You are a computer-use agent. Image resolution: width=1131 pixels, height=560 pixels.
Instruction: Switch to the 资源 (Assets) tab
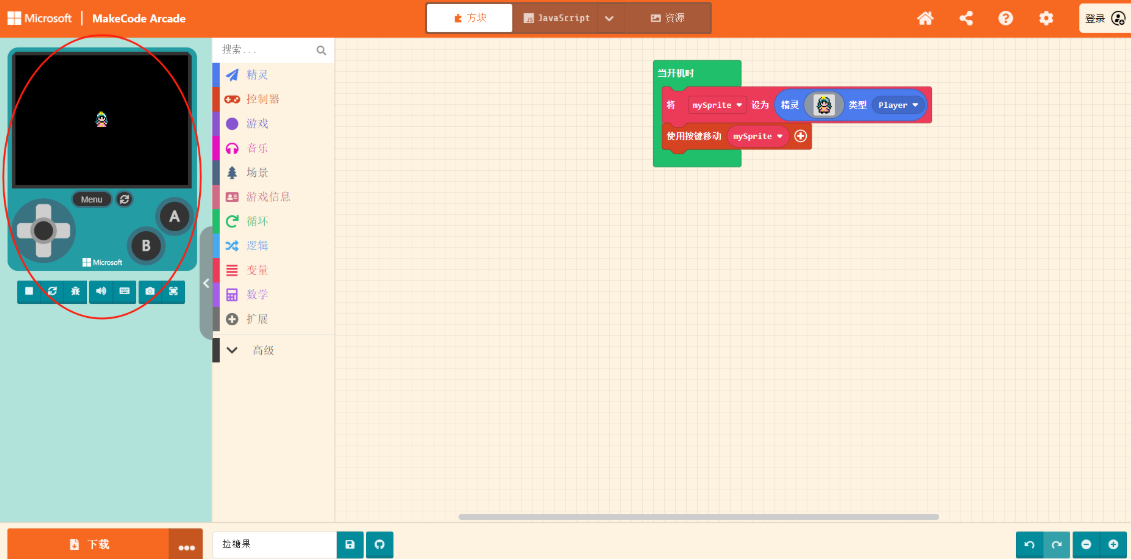click(668, 18)
